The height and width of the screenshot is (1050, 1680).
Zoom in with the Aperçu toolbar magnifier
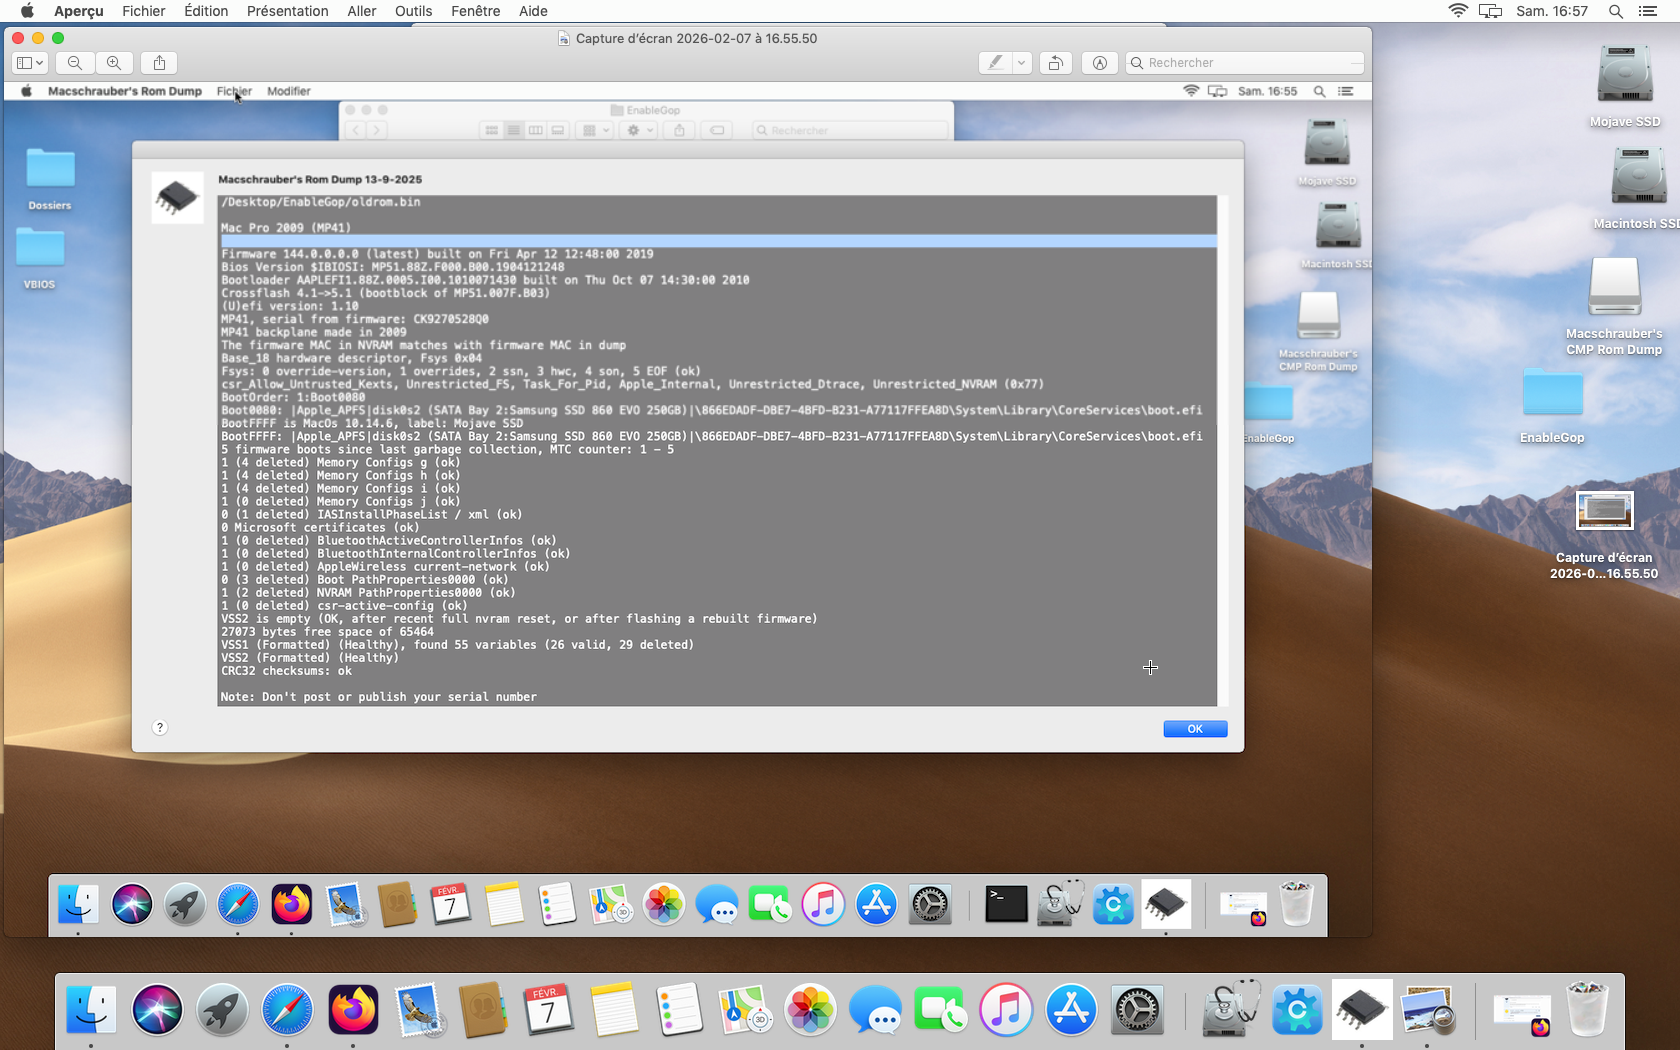coord(114,63)
